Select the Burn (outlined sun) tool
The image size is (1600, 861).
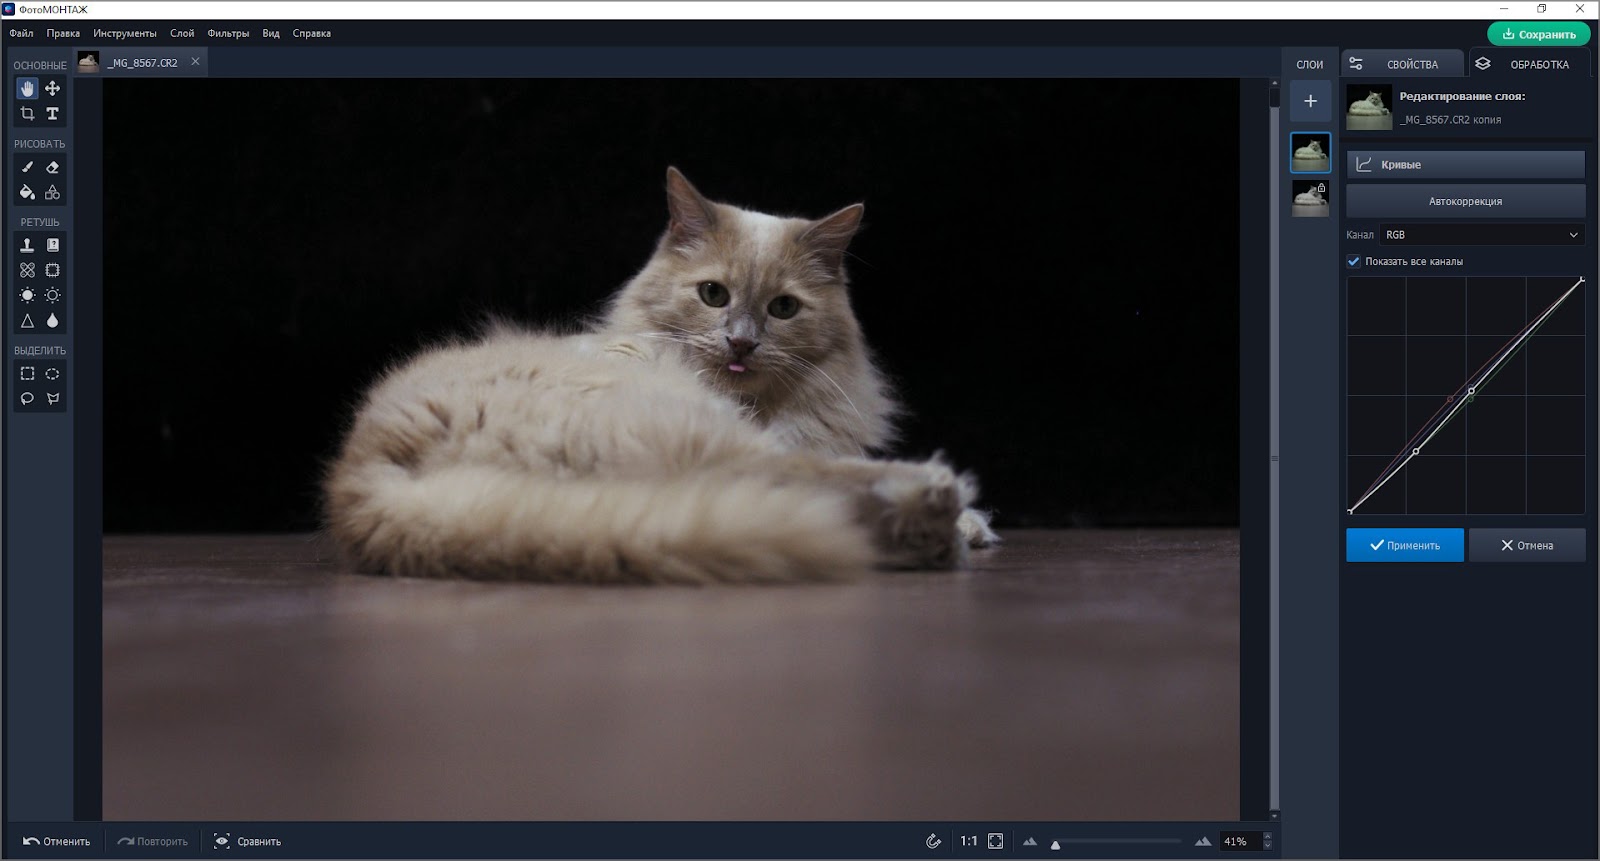[x=53, y=295]
